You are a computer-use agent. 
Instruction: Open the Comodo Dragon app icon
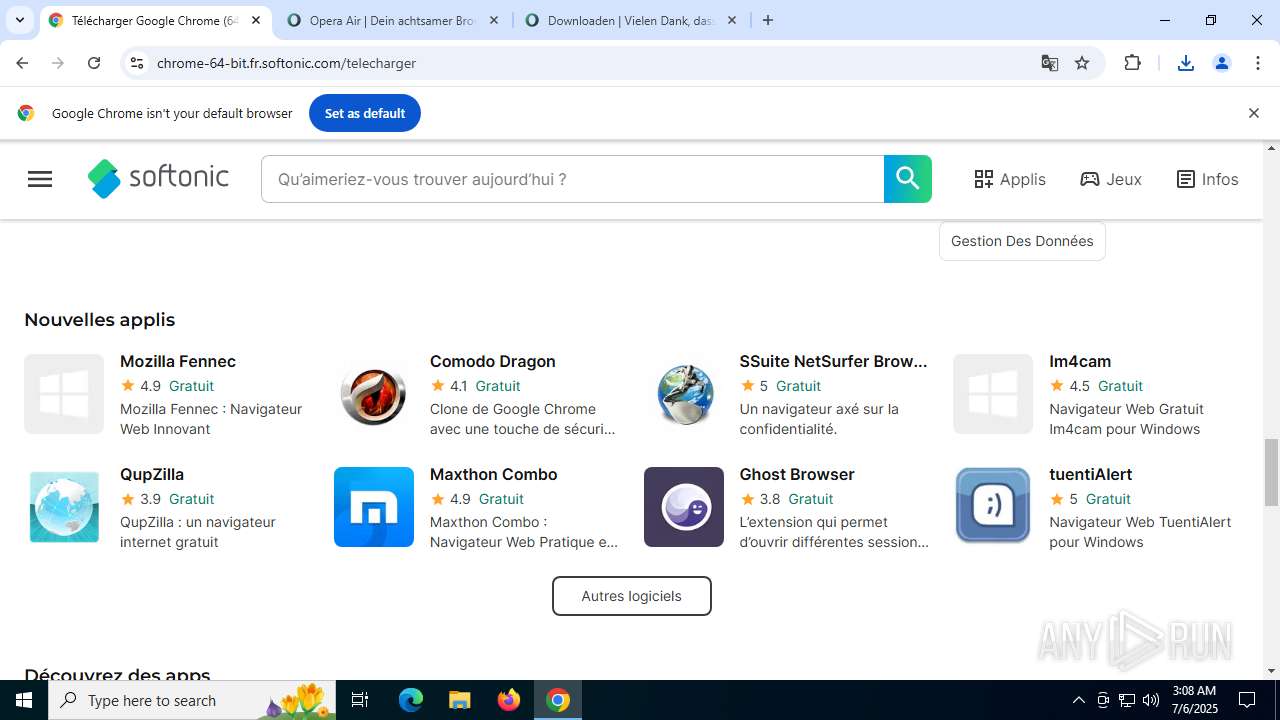click(x=374, y=394)
